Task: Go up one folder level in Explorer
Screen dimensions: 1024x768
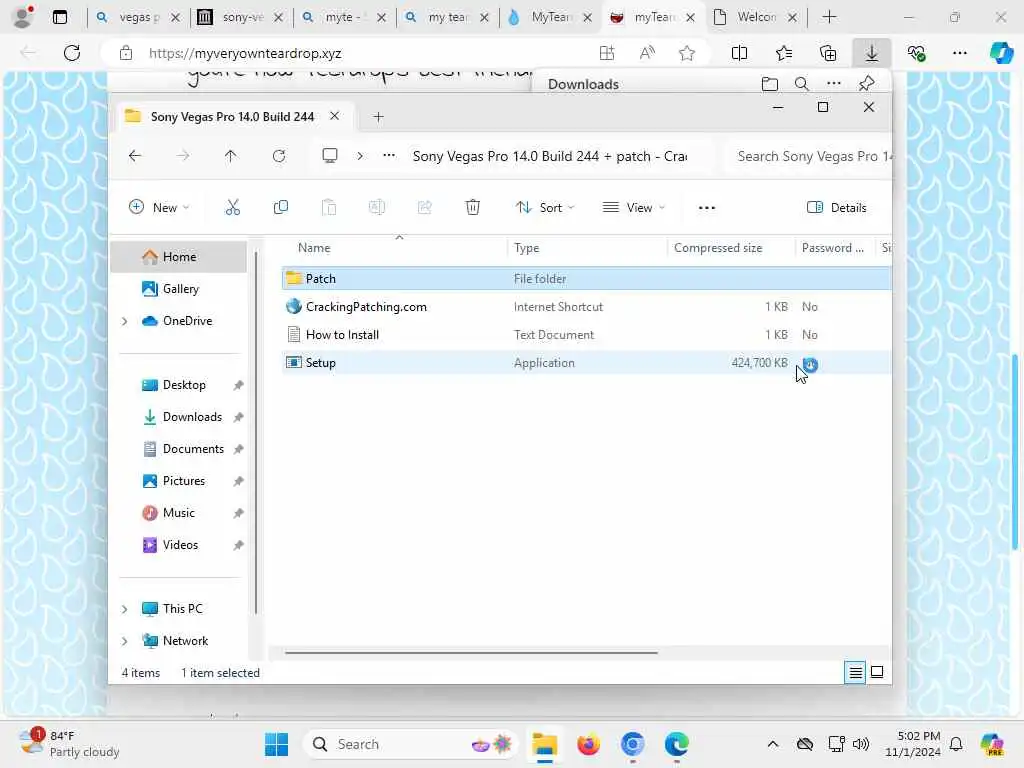Action: 231,156
